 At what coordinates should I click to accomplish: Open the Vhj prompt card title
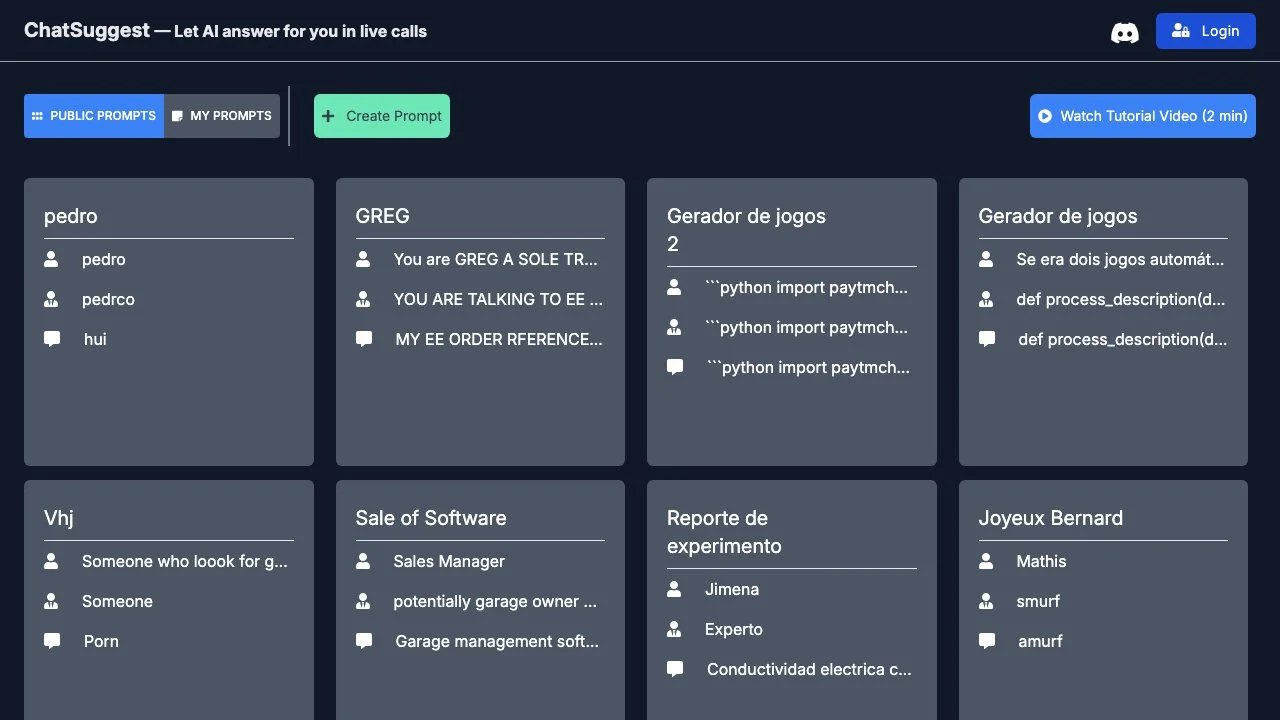[59, 518]
